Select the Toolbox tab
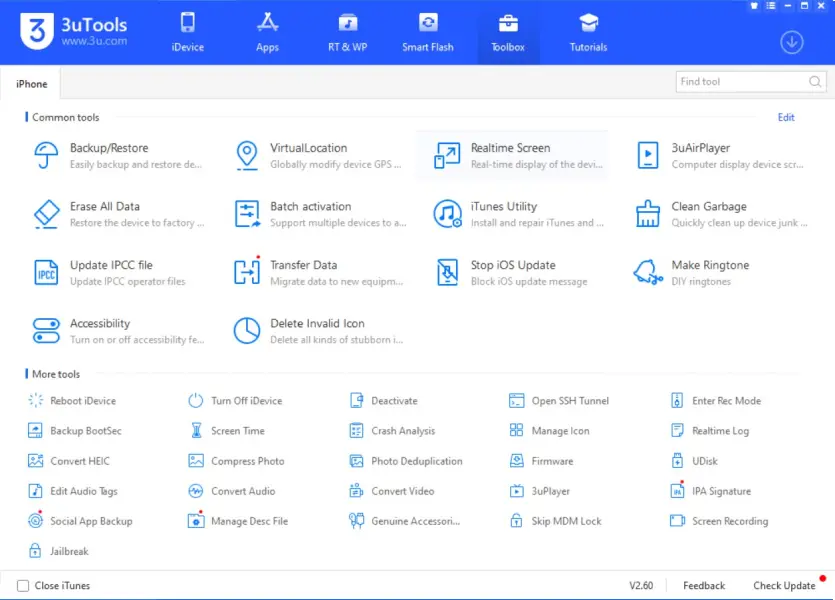The image size is (835, 600). coord(508,32)
